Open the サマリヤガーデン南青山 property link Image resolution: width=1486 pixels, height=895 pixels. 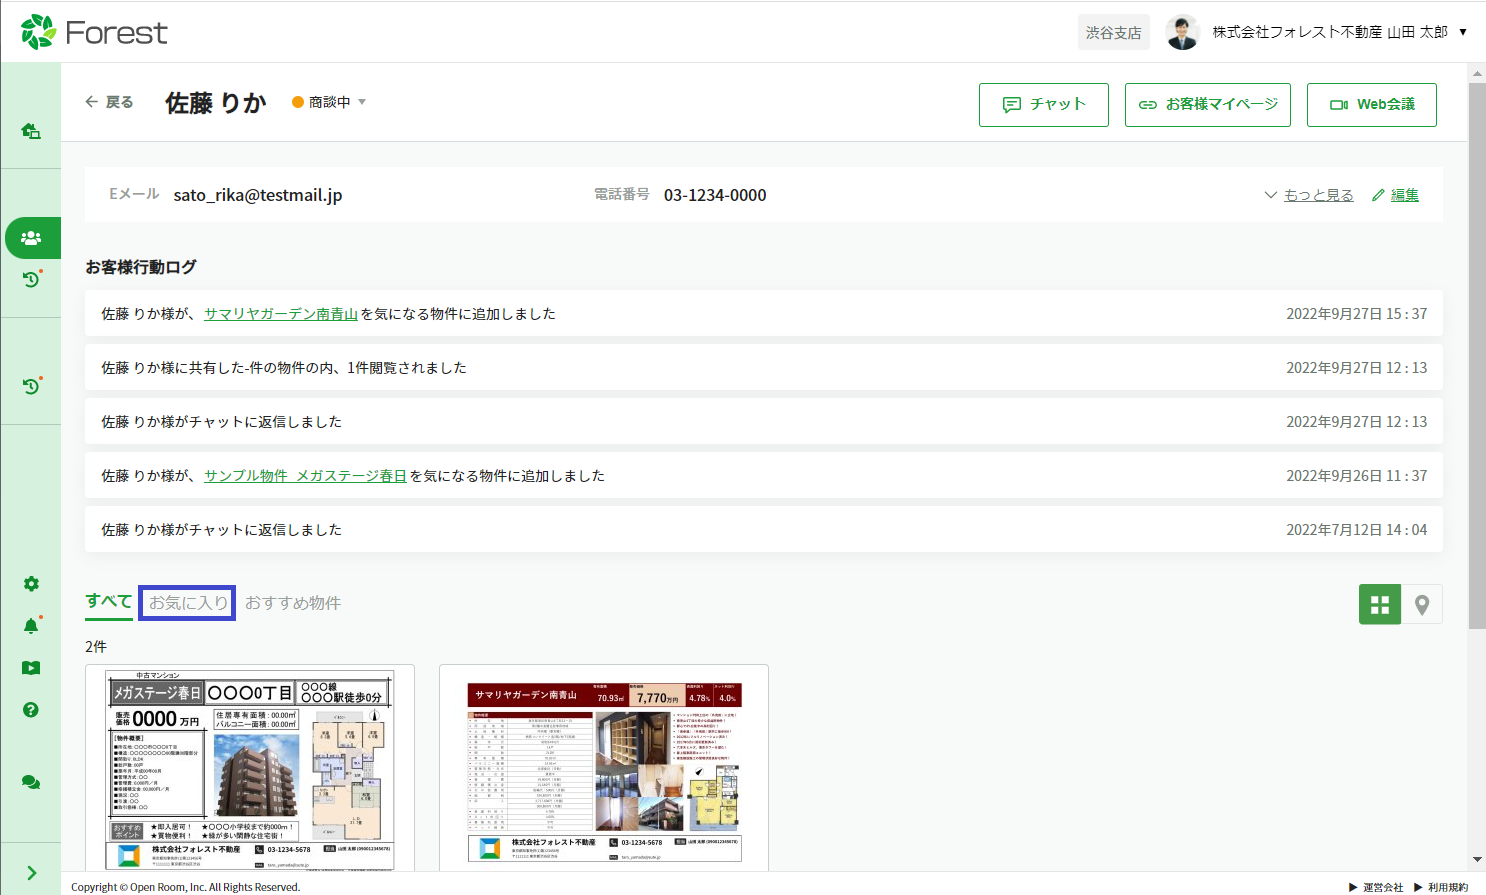(x=281, y=314)
